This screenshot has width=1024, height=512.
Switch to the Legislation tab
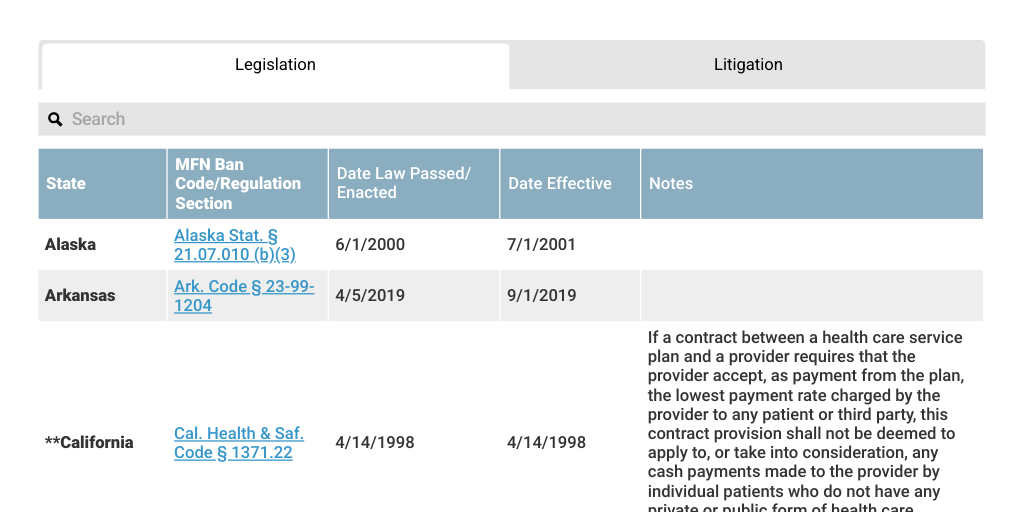[x=275, y=65]
